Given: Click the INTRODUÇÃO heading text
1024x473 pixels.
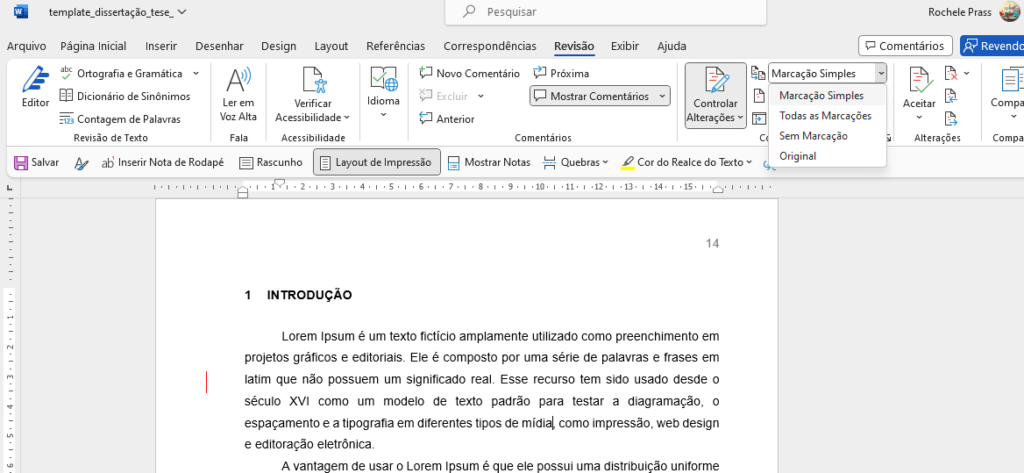Looking at the screenshot, I should coord(309,295).
